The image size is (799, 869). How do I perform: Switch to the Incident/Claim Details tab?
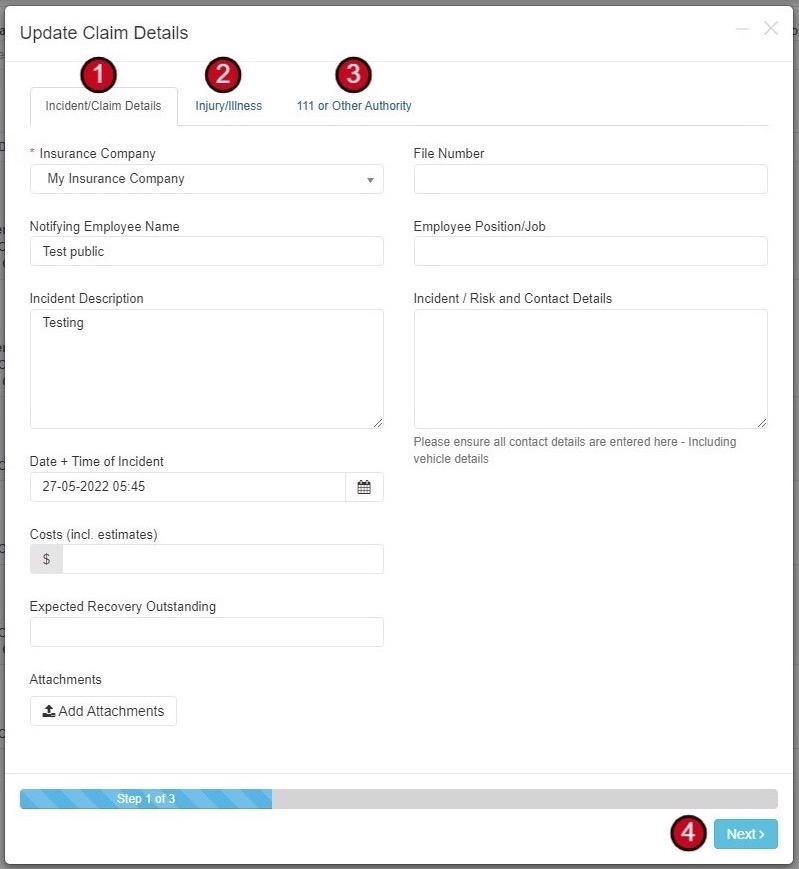[104, 106]
